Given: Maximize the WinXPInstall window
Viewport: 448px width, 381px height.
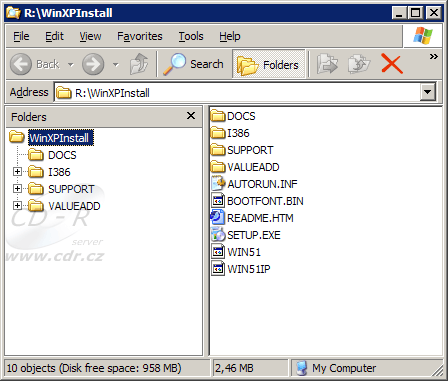Looking at the screenshot, I should point(415,13).
